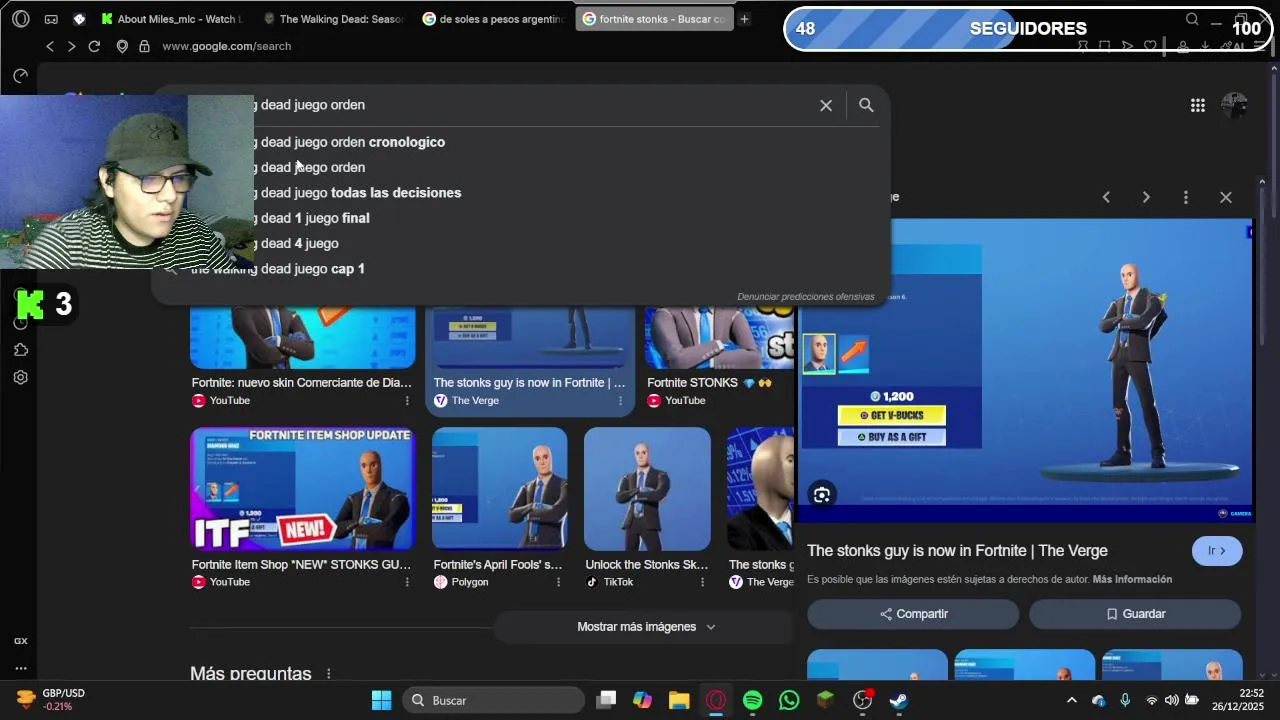Image resolution: width=1280 pixels, height=720 pixels.
Task: Expand the hidden system tray icons chevron
Action: coord(1072,700)
